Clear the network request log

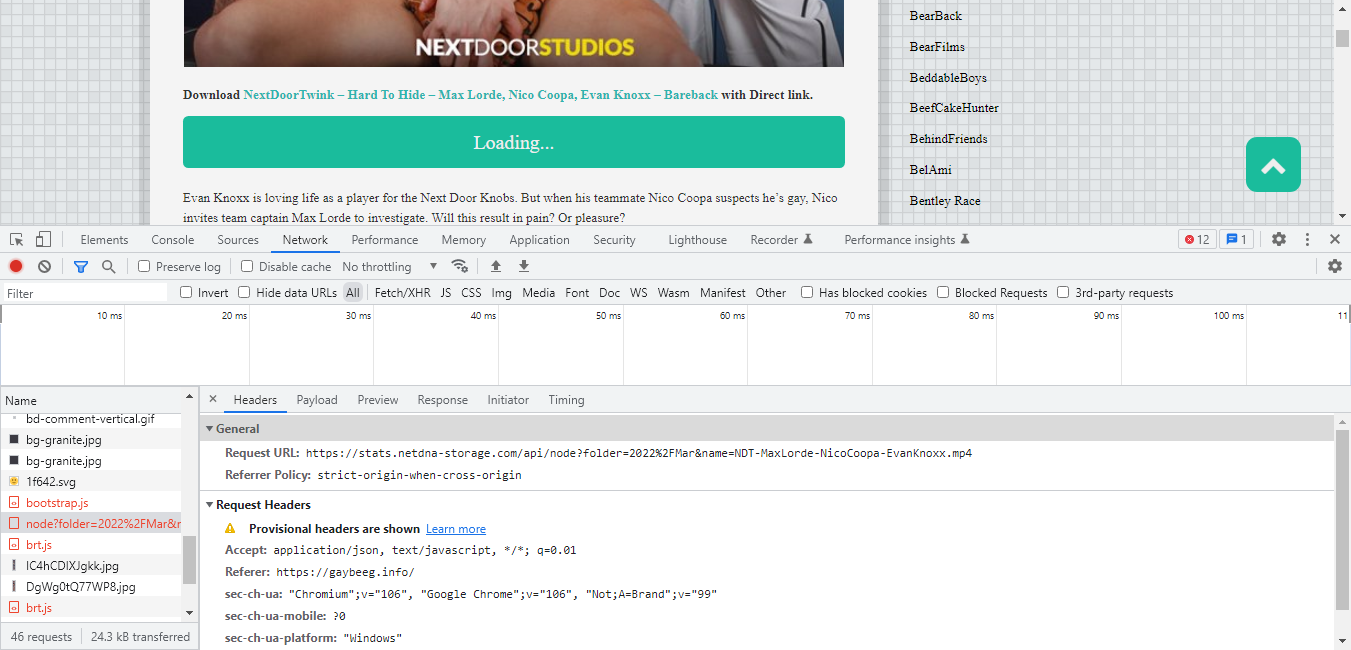point(43,266)
